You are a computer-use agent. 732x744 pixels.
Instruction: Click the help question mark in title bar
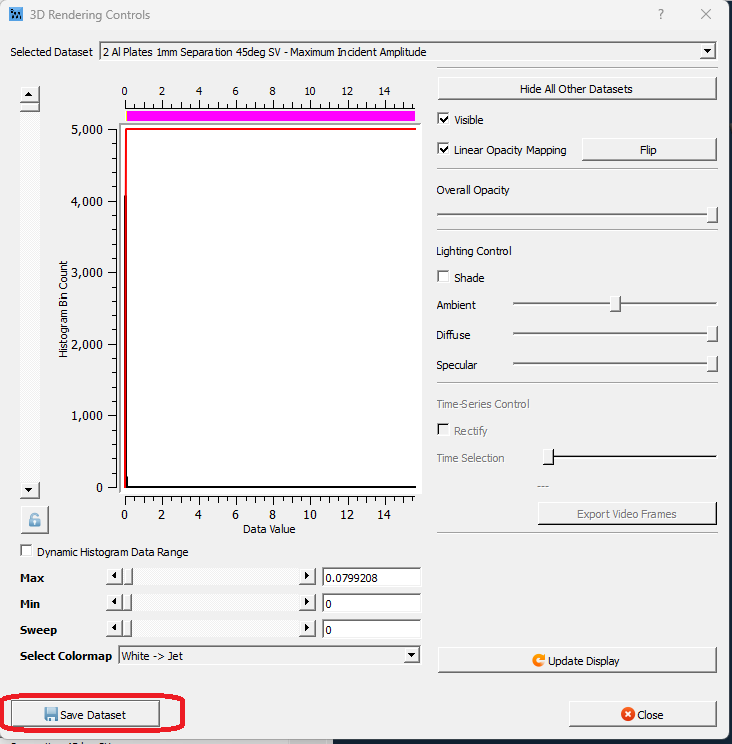click(x=660, y=14)
